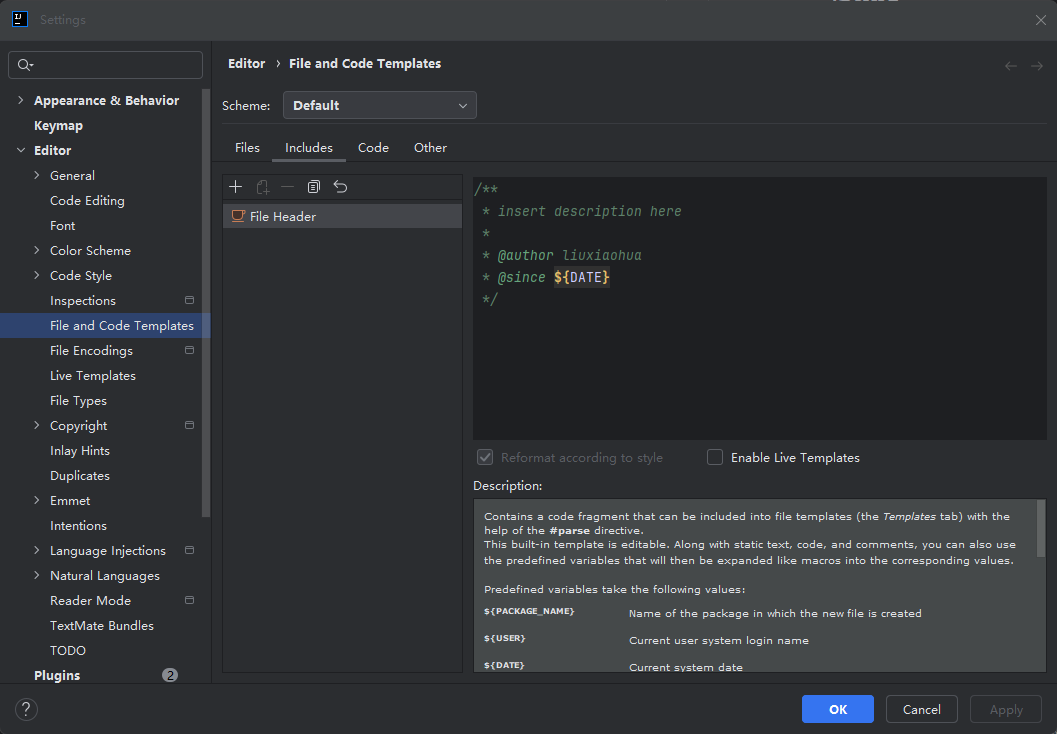Switch to the Includes tab
This screenshot has width=1057, height=734.
(309, 148)
